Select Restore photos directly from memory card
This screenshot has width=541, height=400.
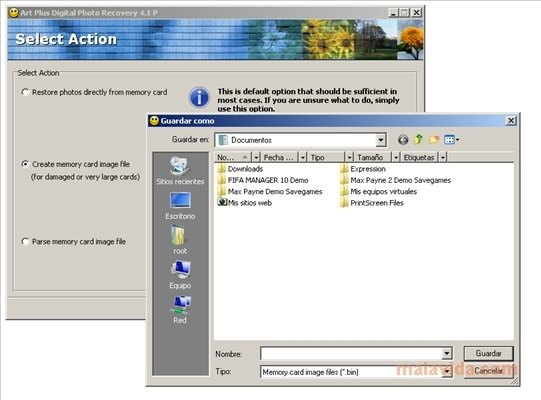pyautogui.click(x=95, y=92)
